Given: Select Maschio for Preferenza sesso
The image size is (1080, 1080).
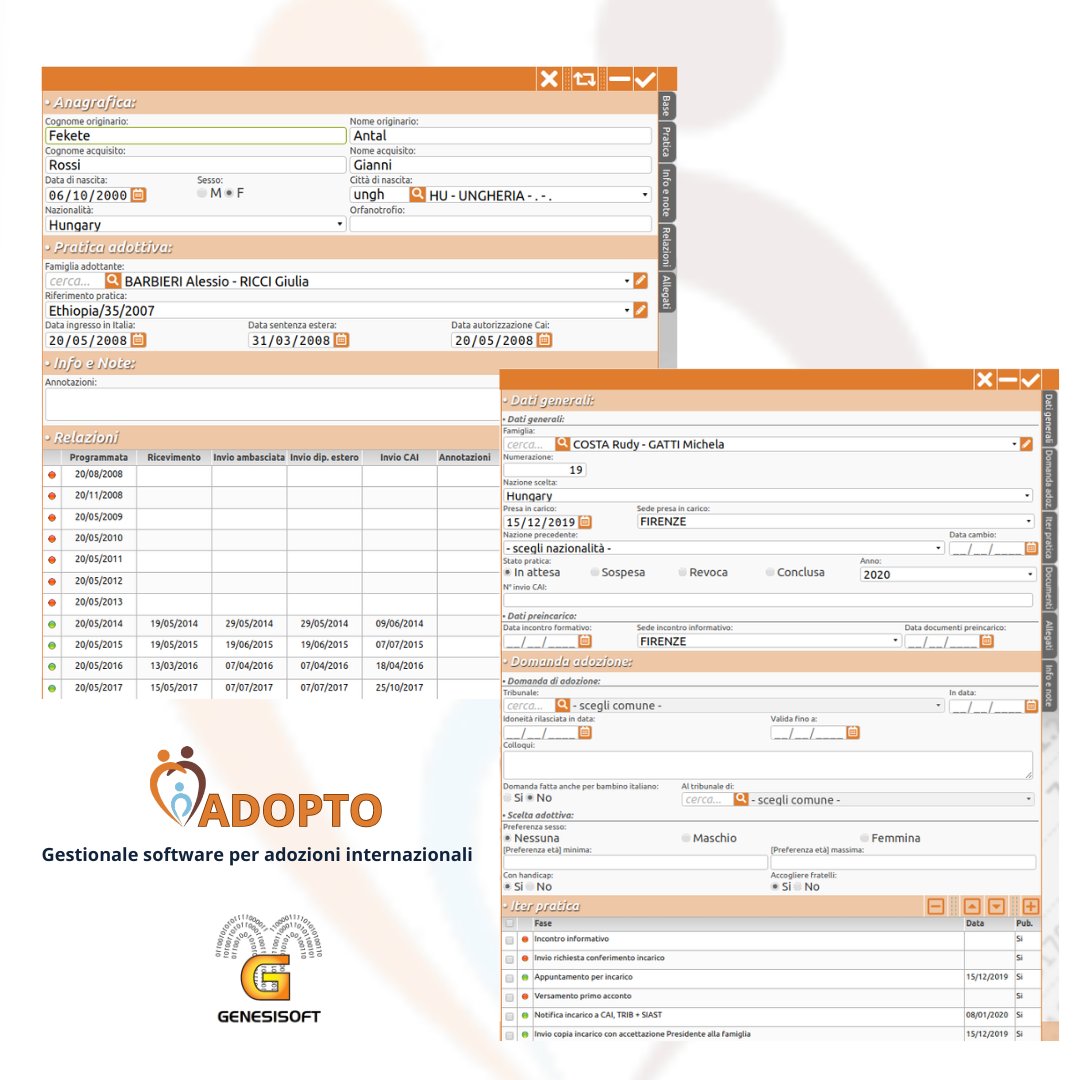Looking at the screenshot, I should coord(686,838).
